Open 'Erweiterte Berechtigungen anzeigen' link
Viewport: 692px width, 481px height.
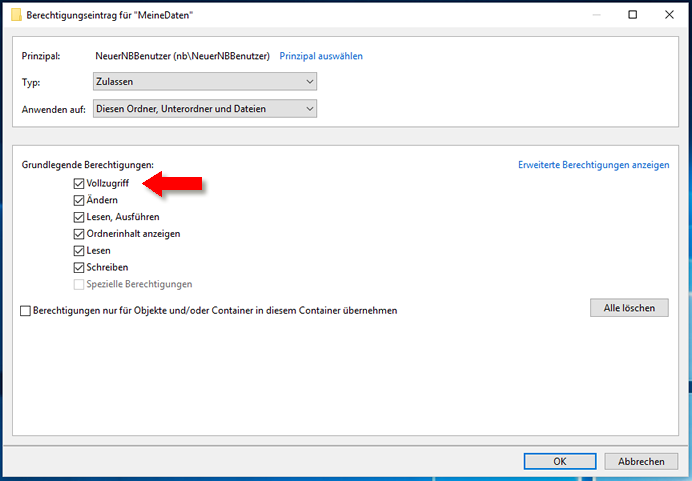[x=593, y=165]
